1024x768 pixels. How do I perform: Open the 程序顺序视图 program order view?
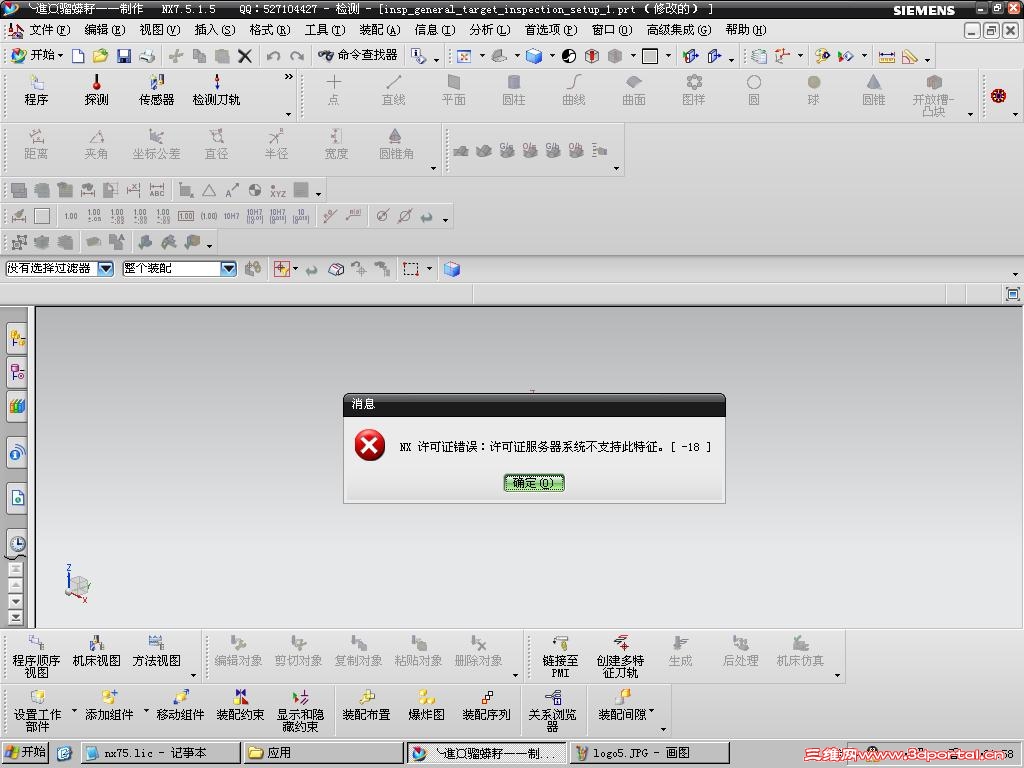coord(37,656)
